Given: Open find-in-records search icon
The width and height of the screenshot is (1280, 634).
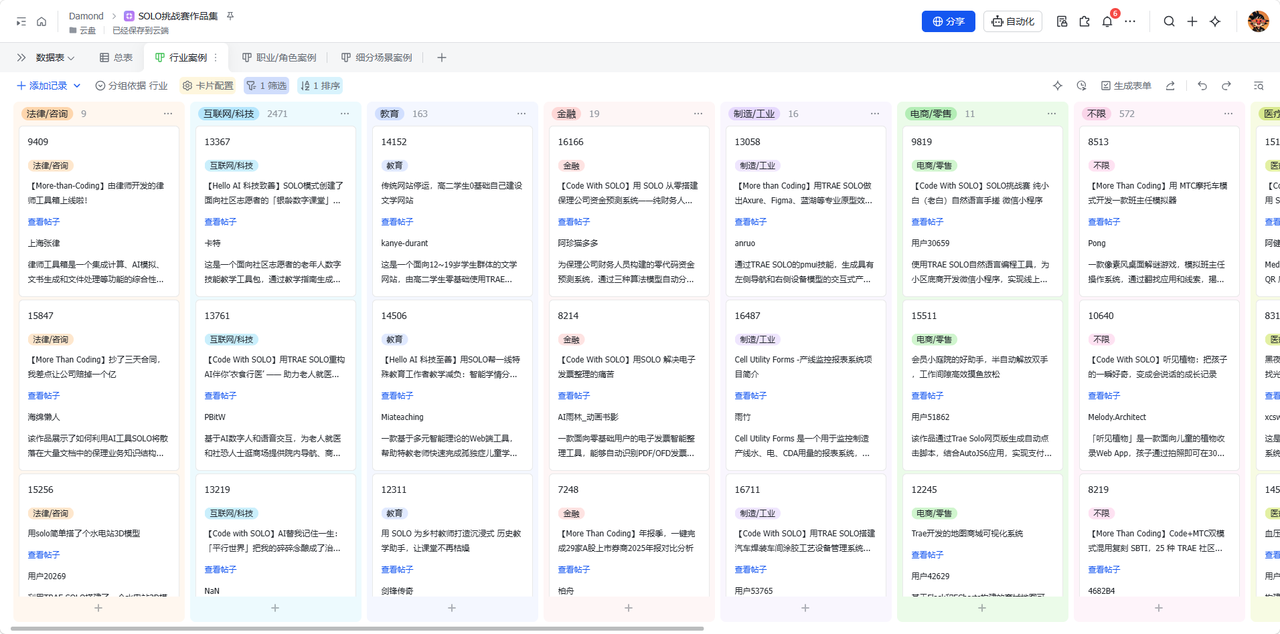Looking at the screenshot, I should point(1259,86).
